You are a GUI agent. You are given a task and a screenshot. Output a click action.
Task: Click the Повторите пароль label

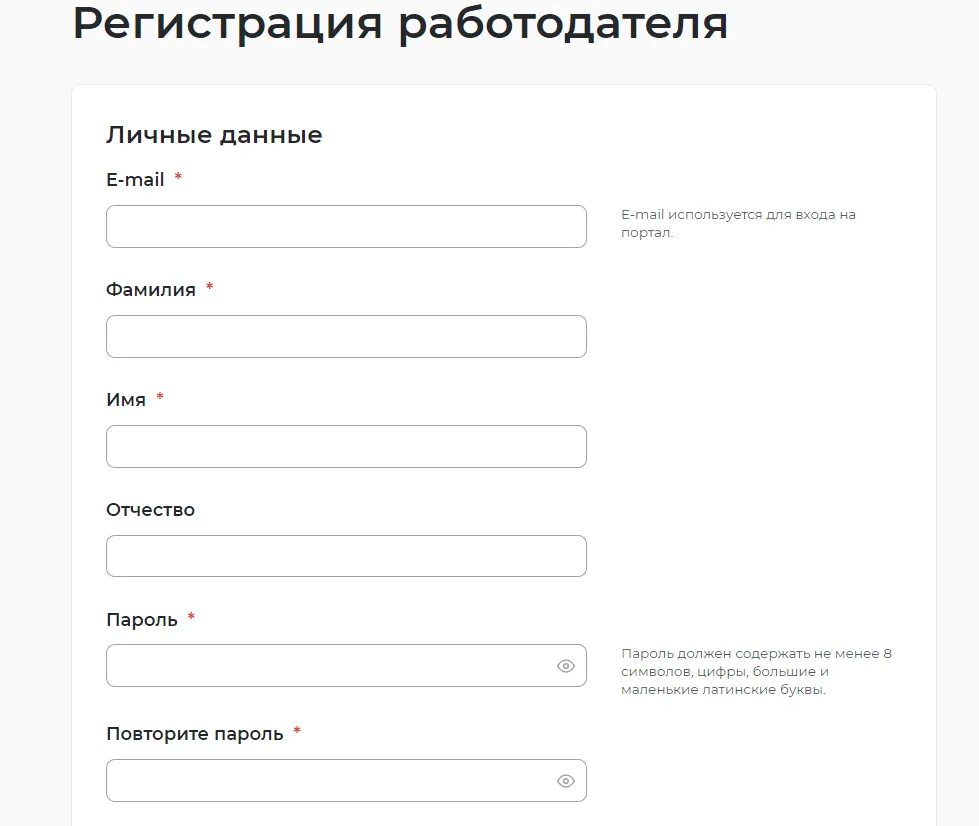pyautogui.click(x=195, y=734)
